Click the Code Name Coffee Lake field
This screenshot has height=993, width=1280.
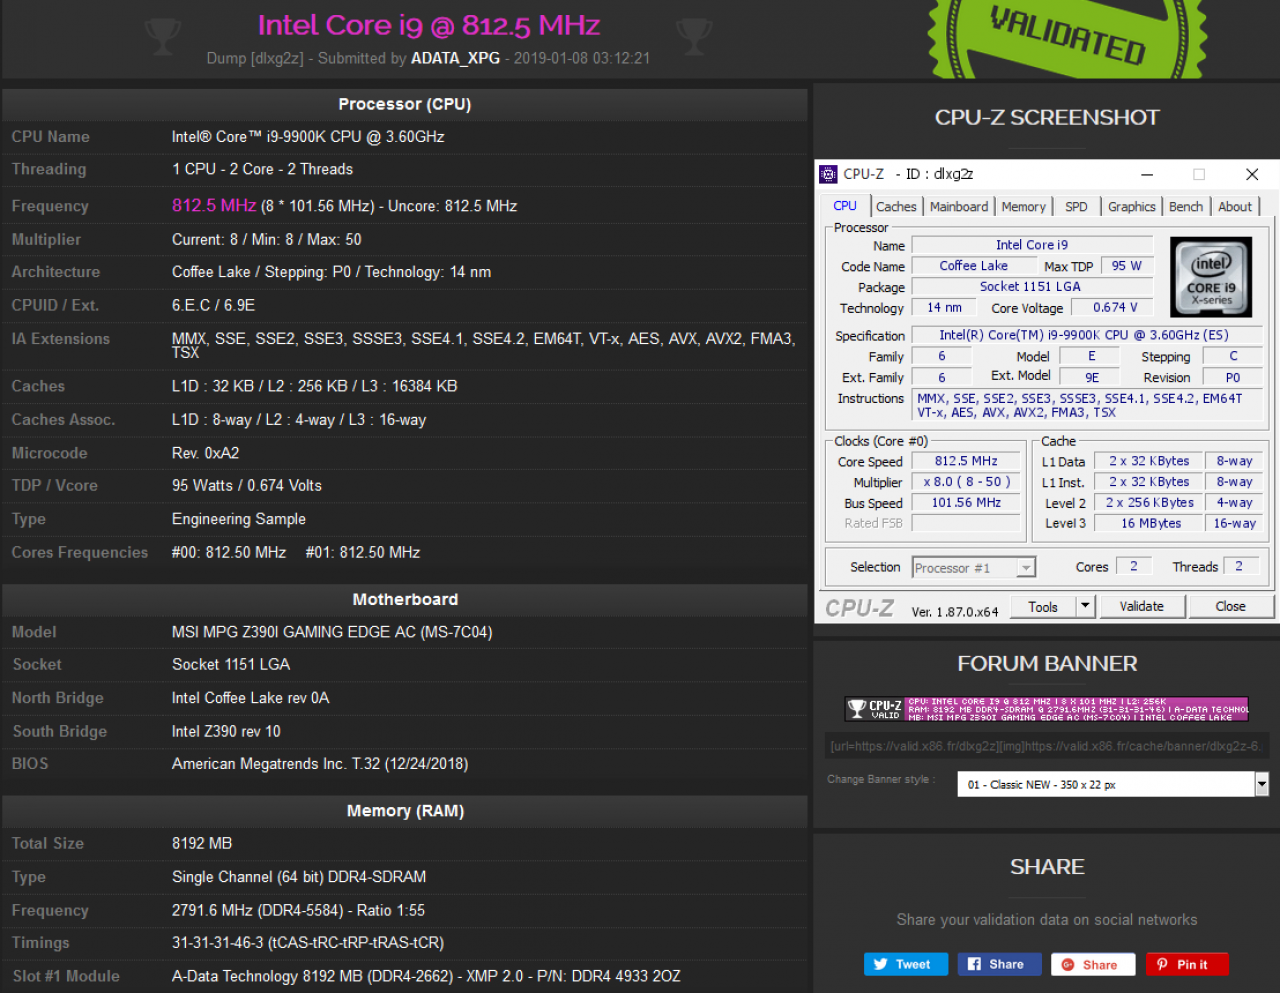pos(973,266)
